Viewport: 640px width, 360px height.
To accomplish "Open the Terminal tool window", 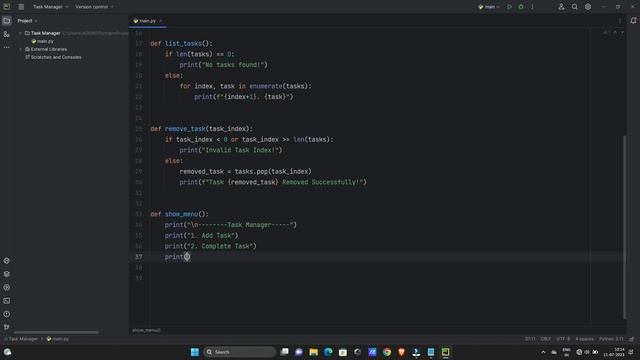I will (x=7, y=301).
